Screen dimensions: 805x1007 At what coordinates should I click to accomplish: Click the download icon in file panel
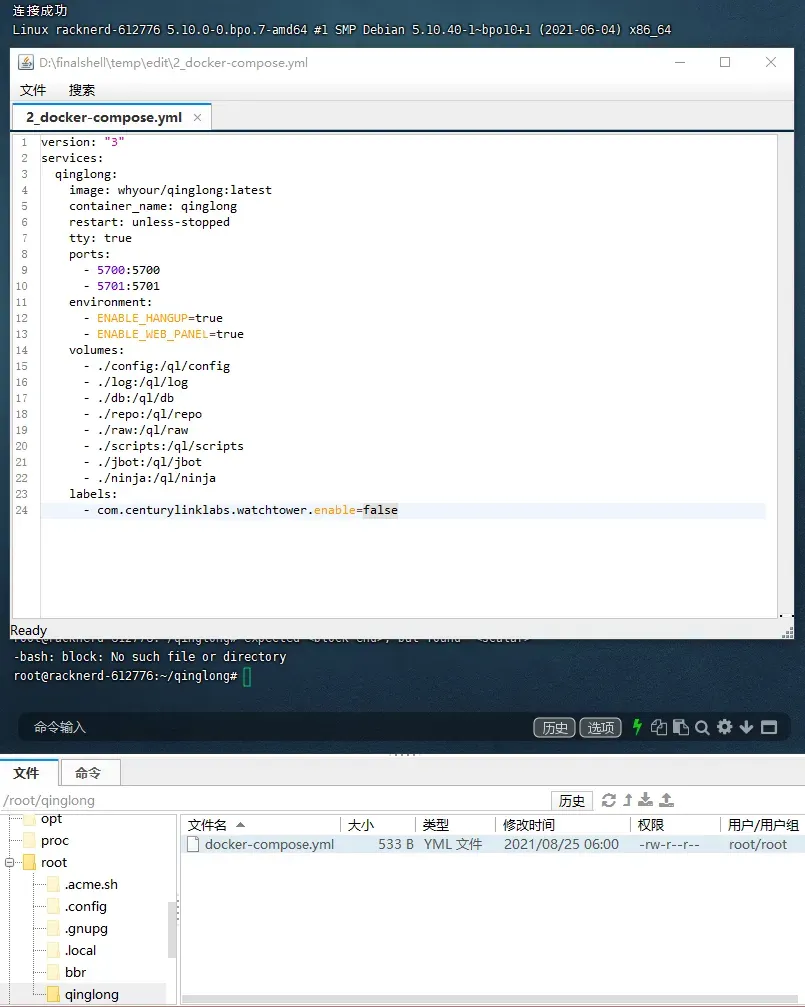646,800
